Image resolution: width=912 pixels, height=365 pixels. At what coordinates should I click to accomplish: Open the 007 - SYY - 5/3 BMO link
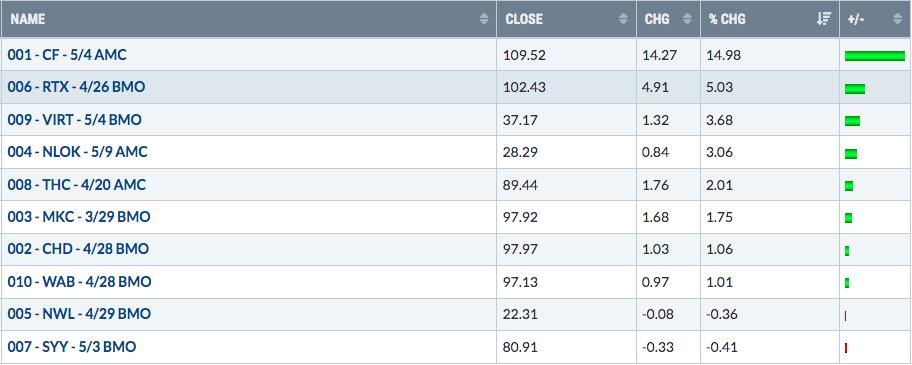72,347
